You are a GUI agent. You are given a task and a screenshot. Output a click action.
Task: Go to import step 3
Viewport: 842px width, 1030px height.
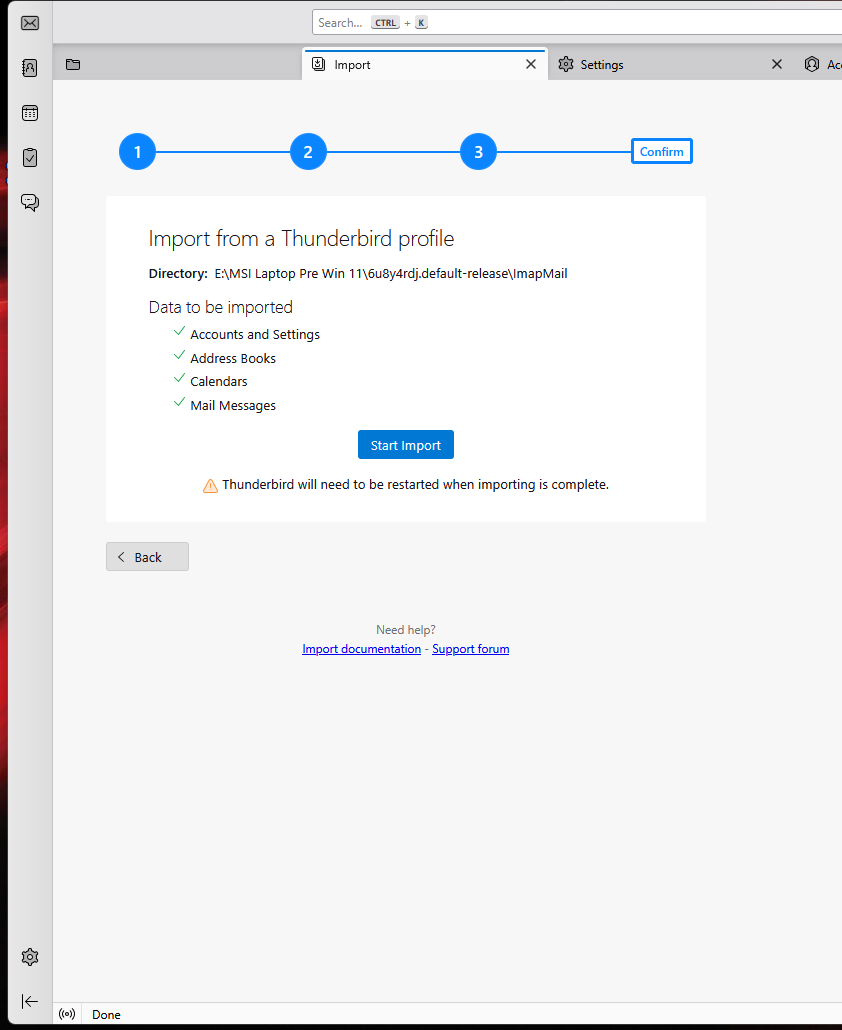pyautogui.click(x=478, y=152)
